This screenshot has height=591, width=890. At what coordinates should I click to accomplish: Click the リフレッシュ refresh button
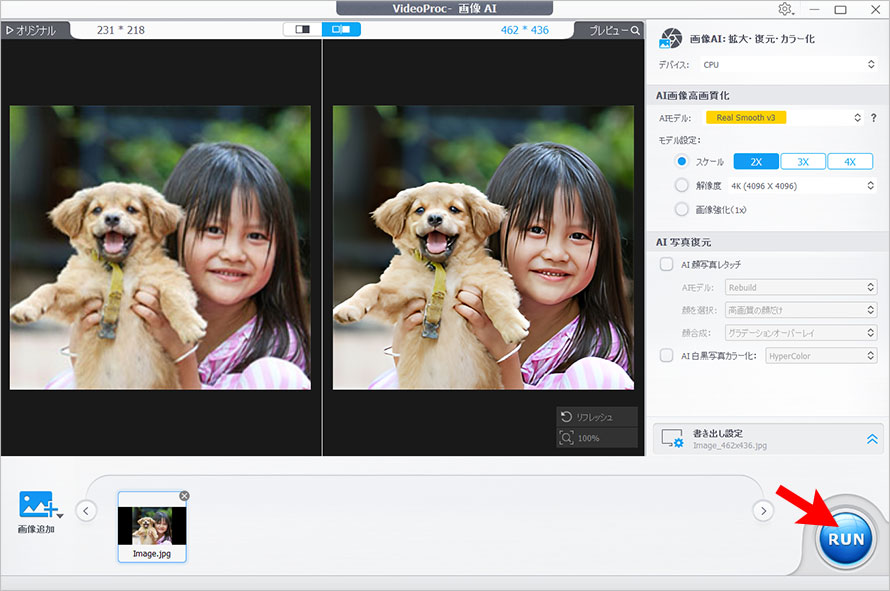click(597, 417)
